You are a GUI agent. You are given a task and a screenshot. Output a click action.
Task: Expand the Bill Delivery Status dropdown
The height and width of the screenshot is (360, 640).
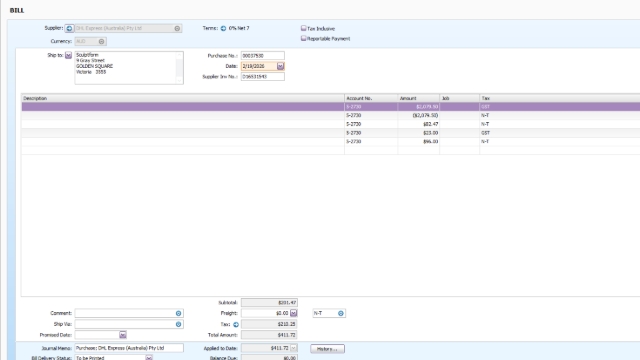click(149, 358)
